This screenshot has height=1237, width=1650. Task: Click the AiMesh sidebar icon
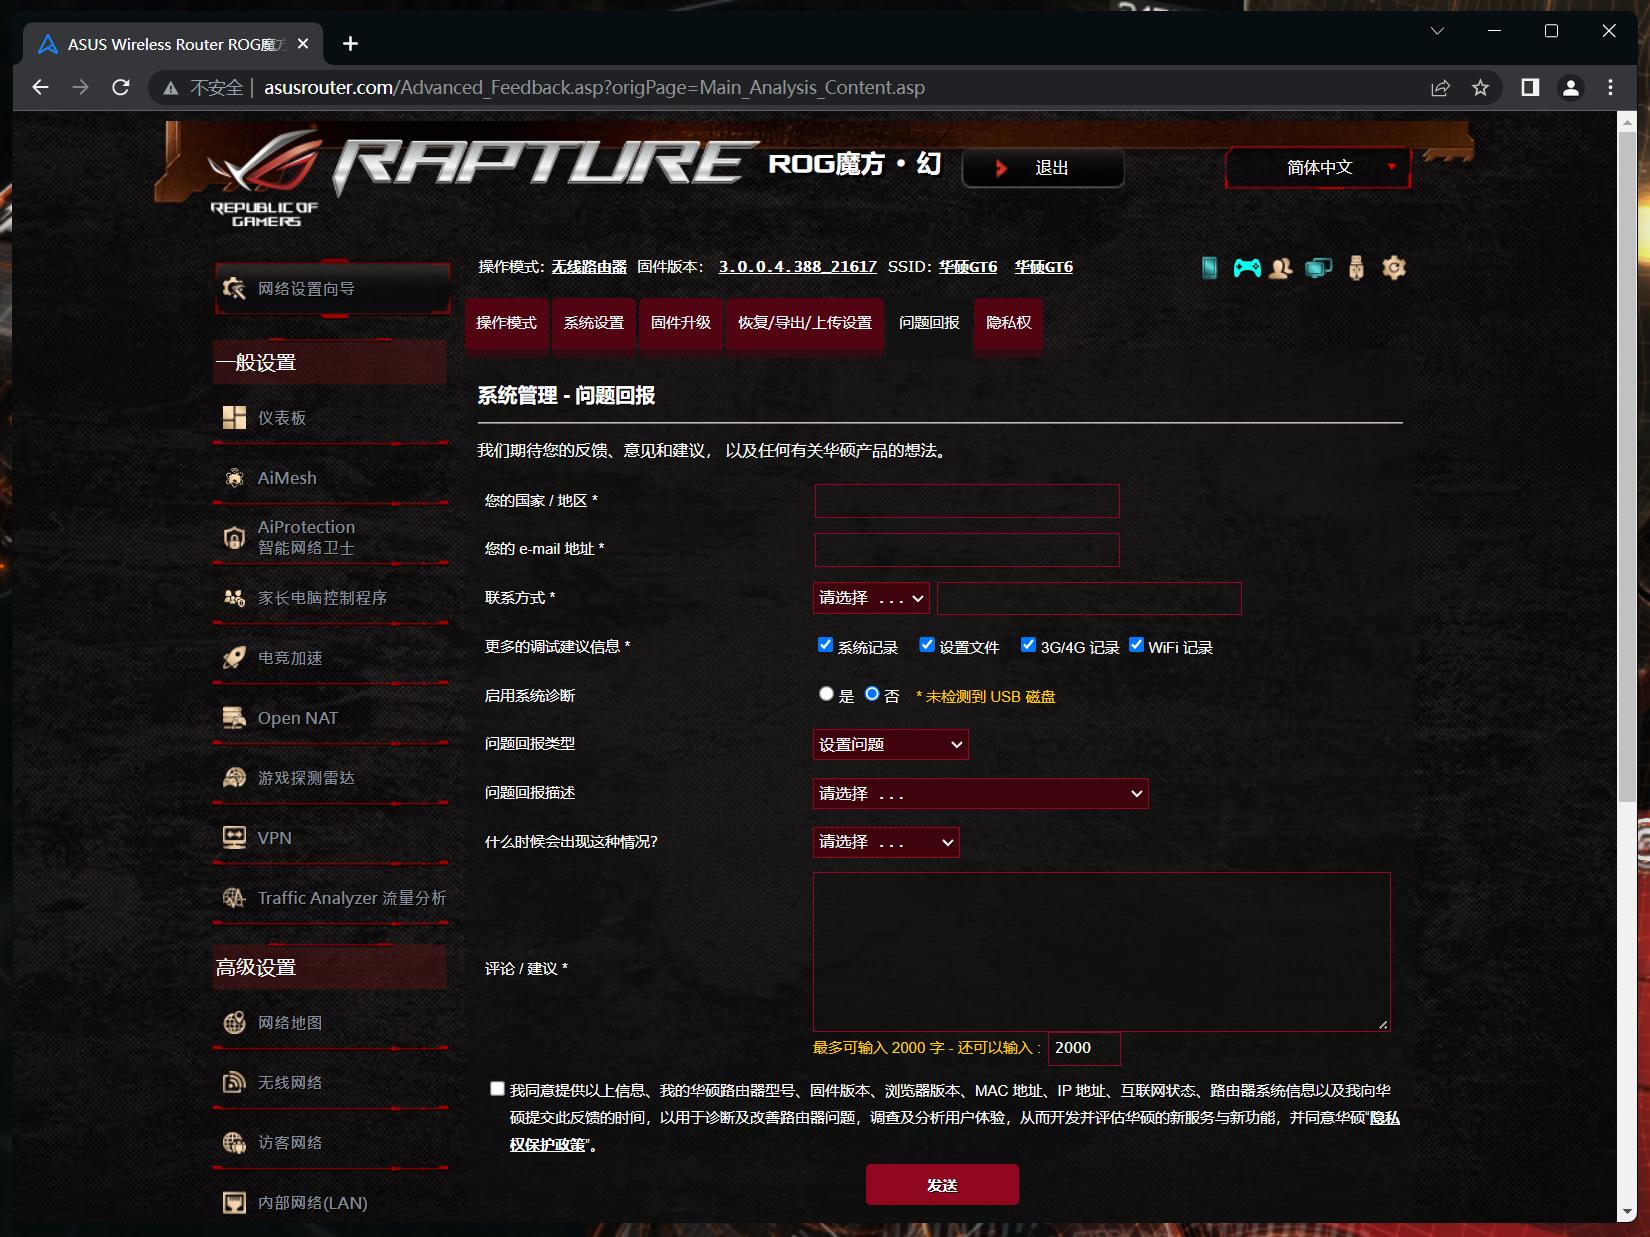click(234, 478)
